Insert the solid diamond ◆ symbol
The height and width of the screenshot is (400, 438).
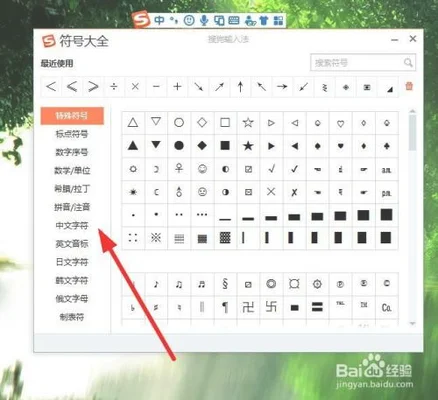pos(202,146)
